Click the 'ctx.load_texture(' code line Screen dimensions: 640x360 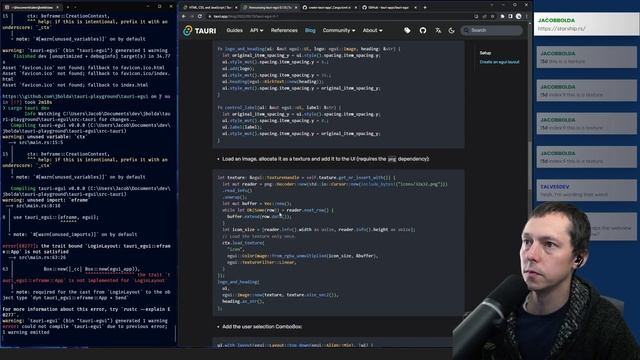pos(243,243)
